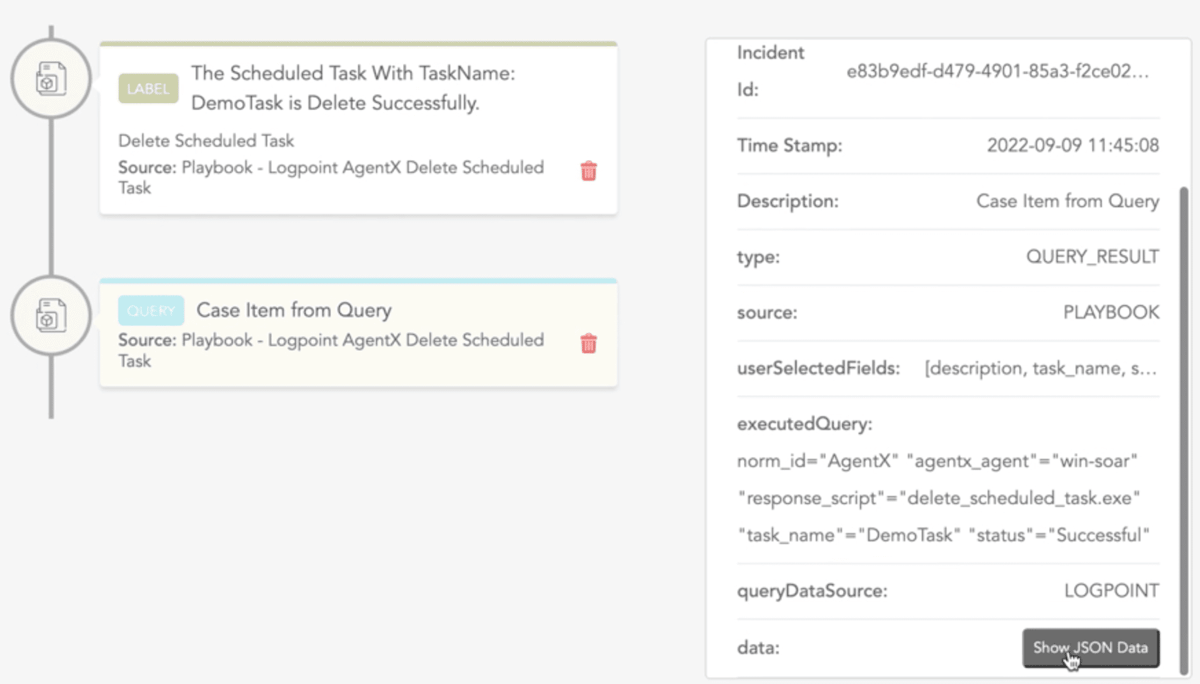Image resolution: width=1200 pixels, height=684 pixels.
Task: Click the queryDataSource value LOGPOINT
Action: click(x=1111, y=591)
